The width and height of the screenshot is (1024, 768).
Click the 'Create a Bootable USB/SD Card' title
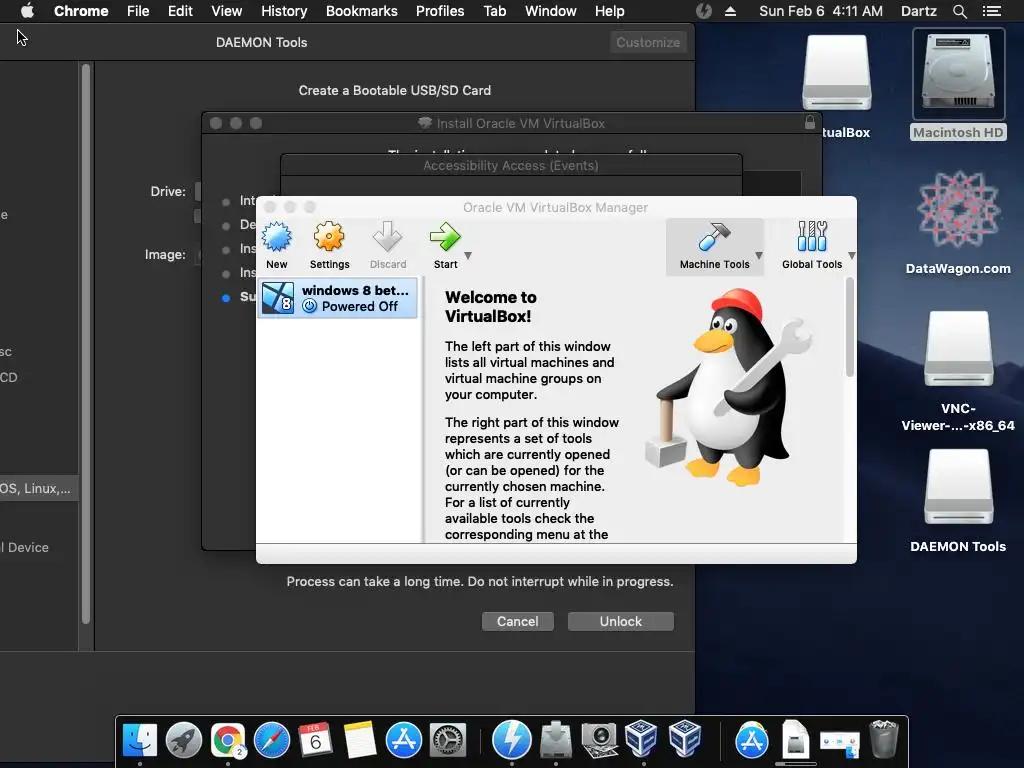point(394,90)
